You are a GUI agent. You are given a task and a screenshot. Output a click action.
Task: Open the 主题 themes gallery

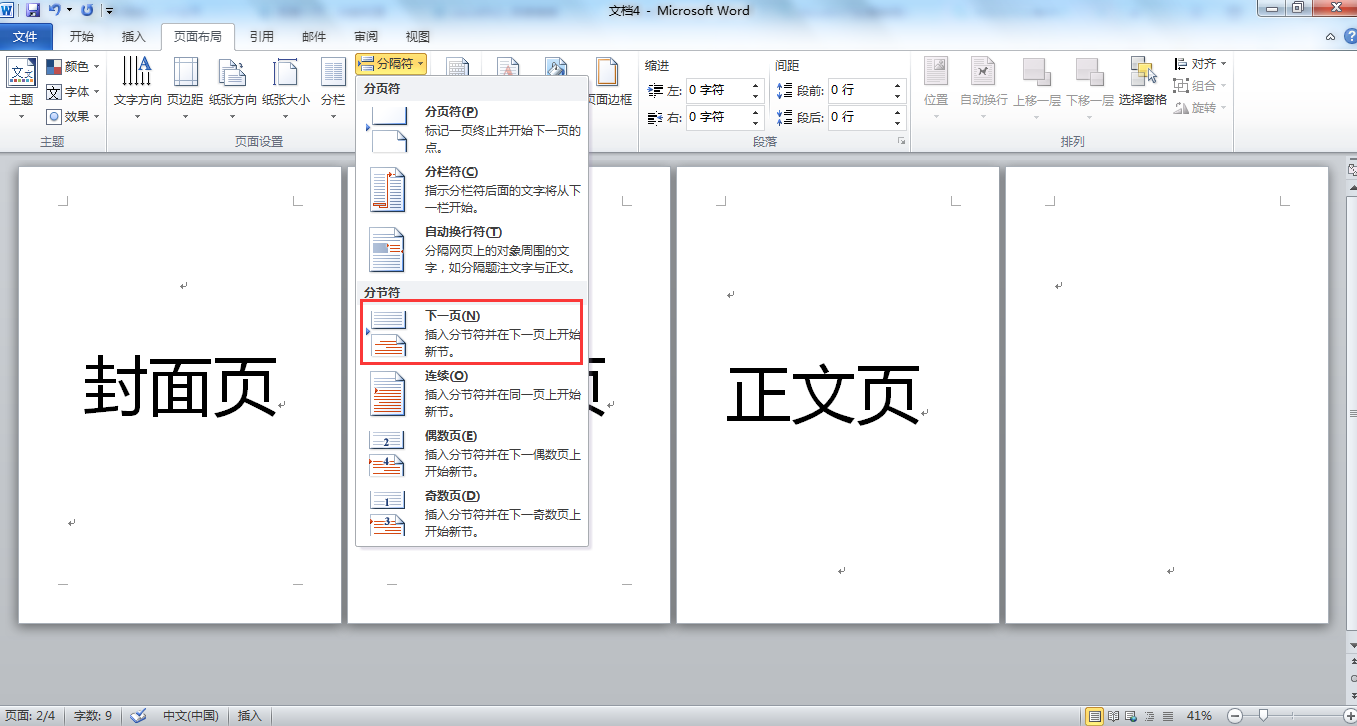(x=21, y=88)
